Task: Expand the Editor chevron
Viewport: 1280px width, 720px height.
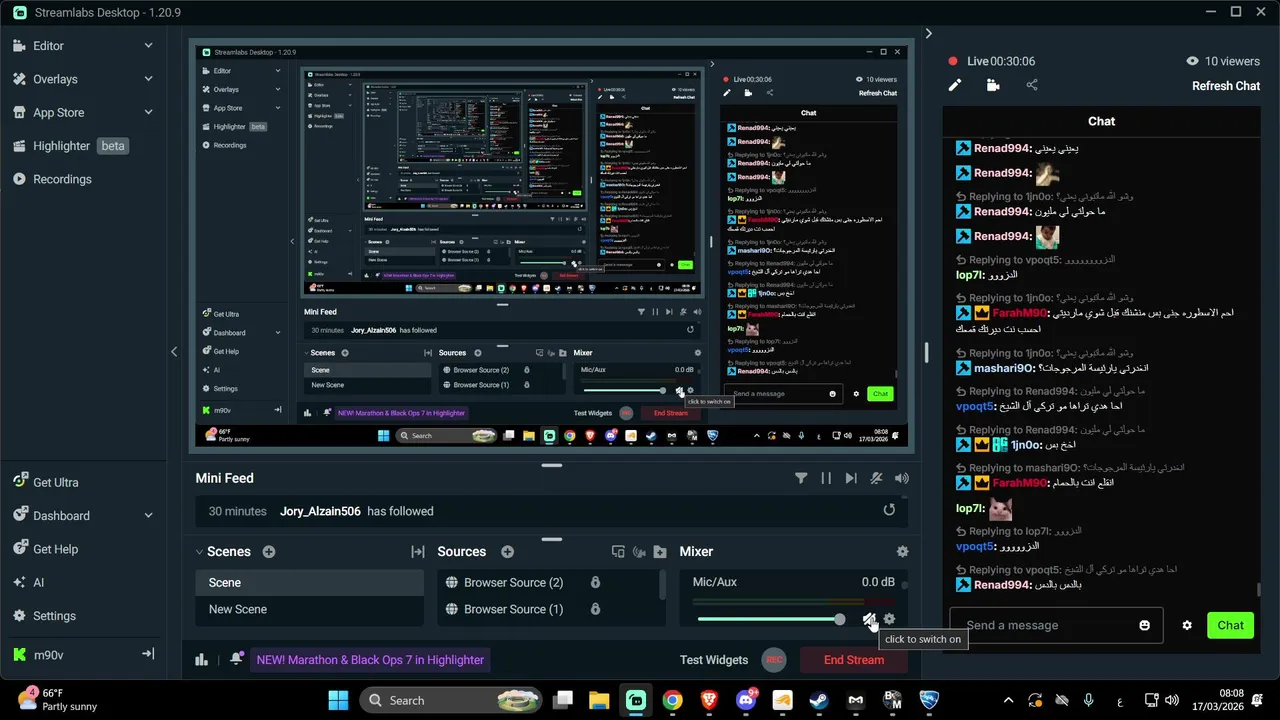Action: click(x=149, y=46)
